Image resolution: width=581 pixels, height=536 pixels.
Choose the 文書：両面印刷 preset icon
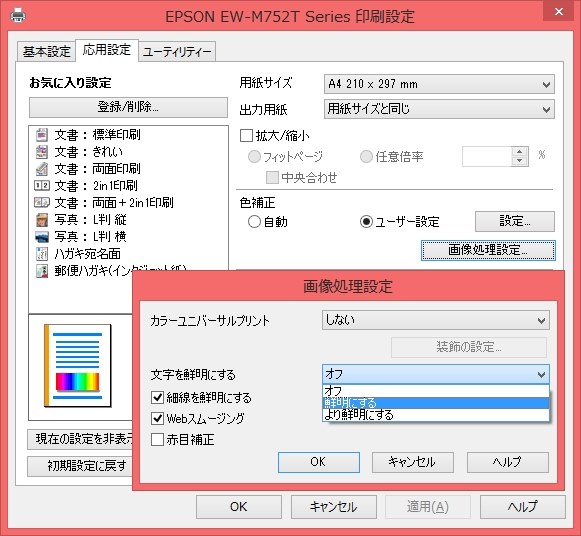42,169
